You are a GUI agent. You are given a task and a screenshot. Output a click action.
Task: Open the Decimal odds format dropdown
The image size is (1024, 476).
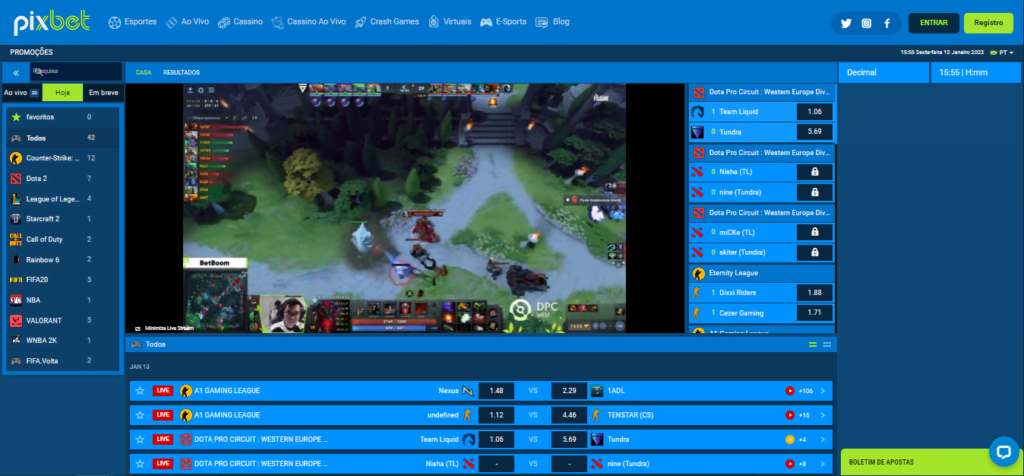click(x=883, y=72)
